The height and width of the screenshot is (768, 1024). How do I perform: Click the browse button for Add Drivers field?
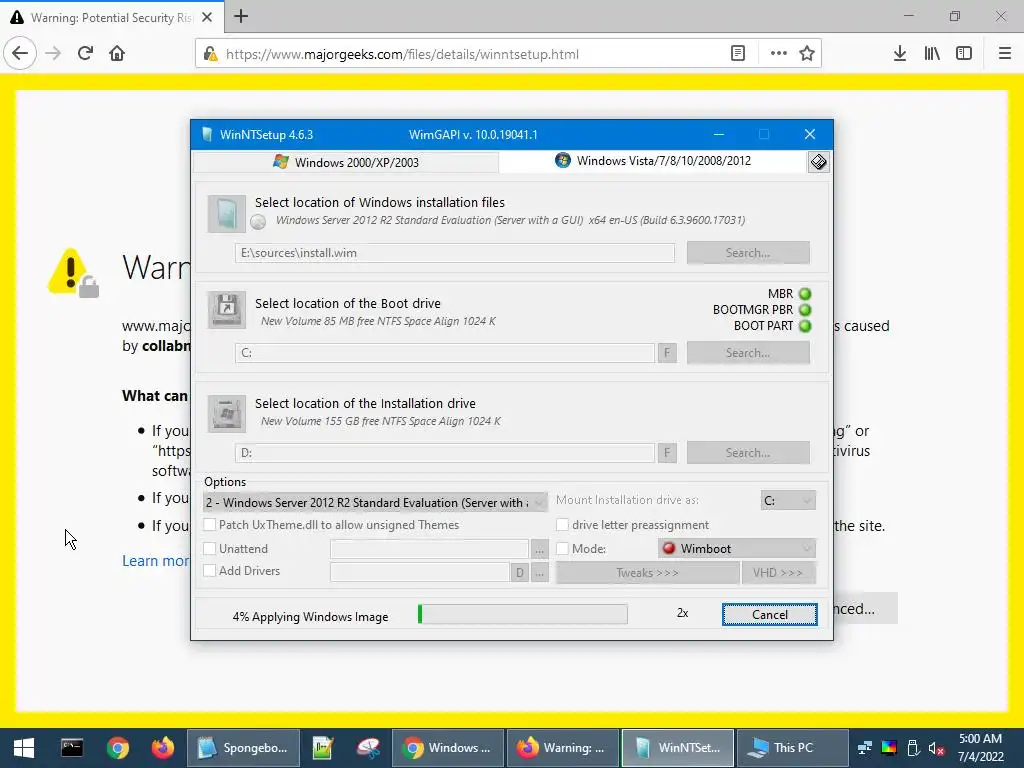click(539, 573)
